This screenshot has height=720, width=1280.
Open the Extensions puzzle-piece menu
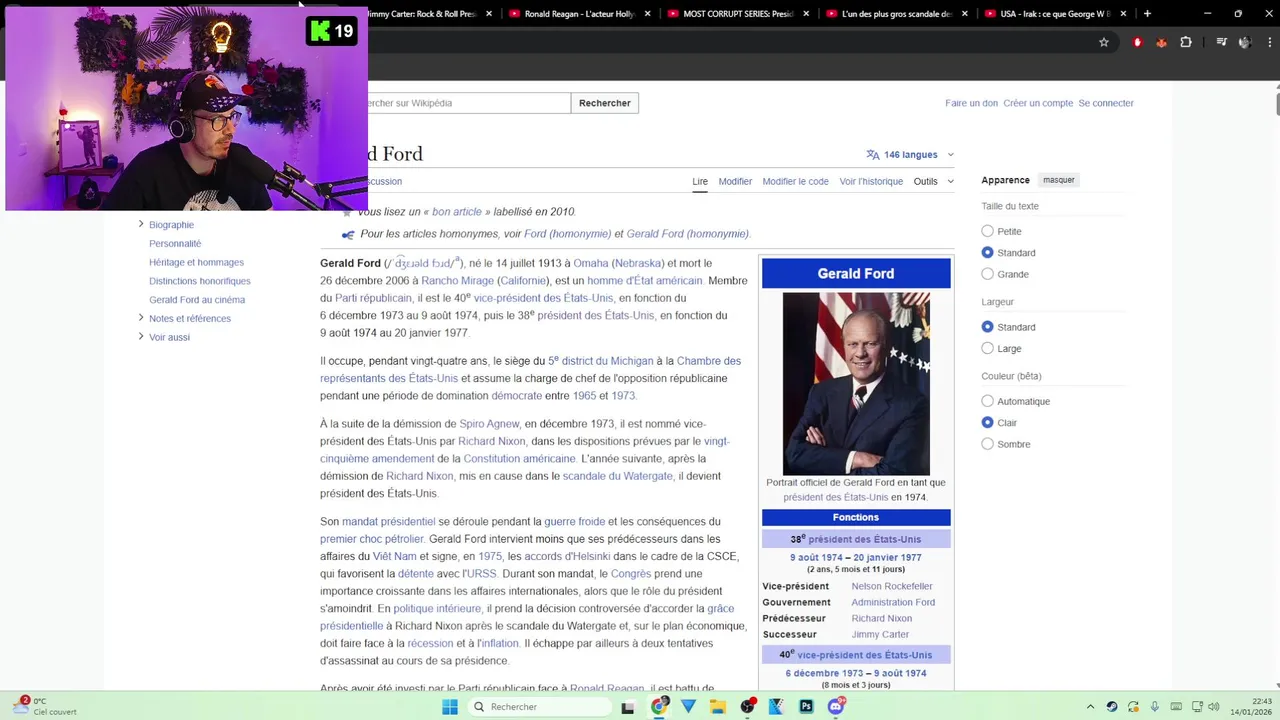click(1186, 42)
